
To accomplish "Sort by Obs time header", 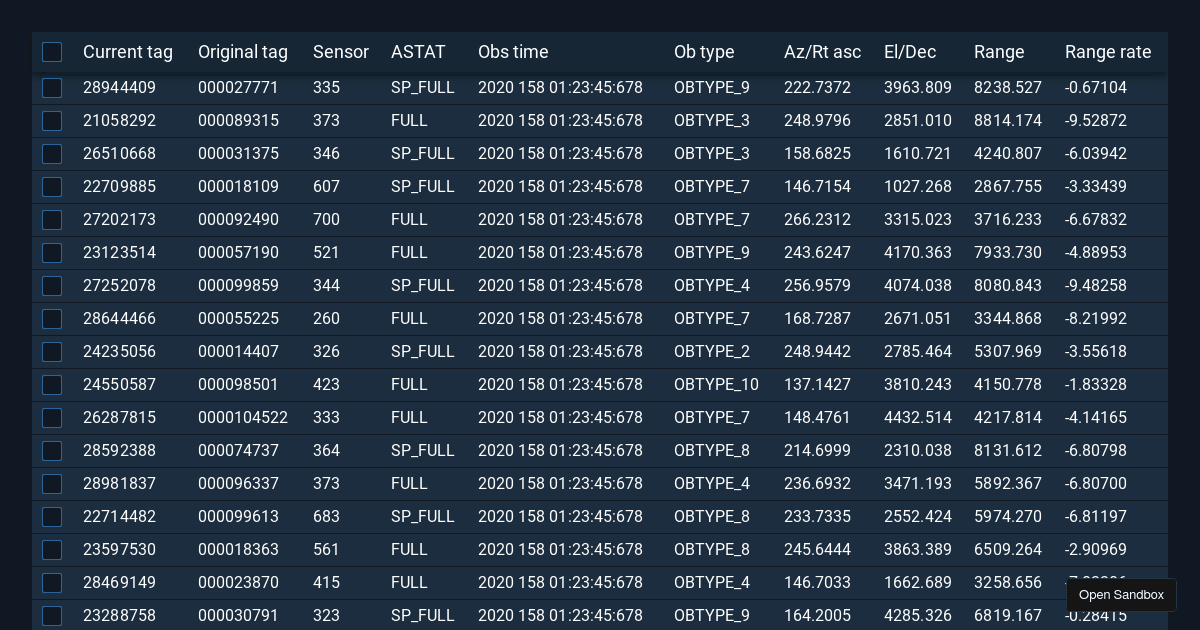I will click(513, 52).
